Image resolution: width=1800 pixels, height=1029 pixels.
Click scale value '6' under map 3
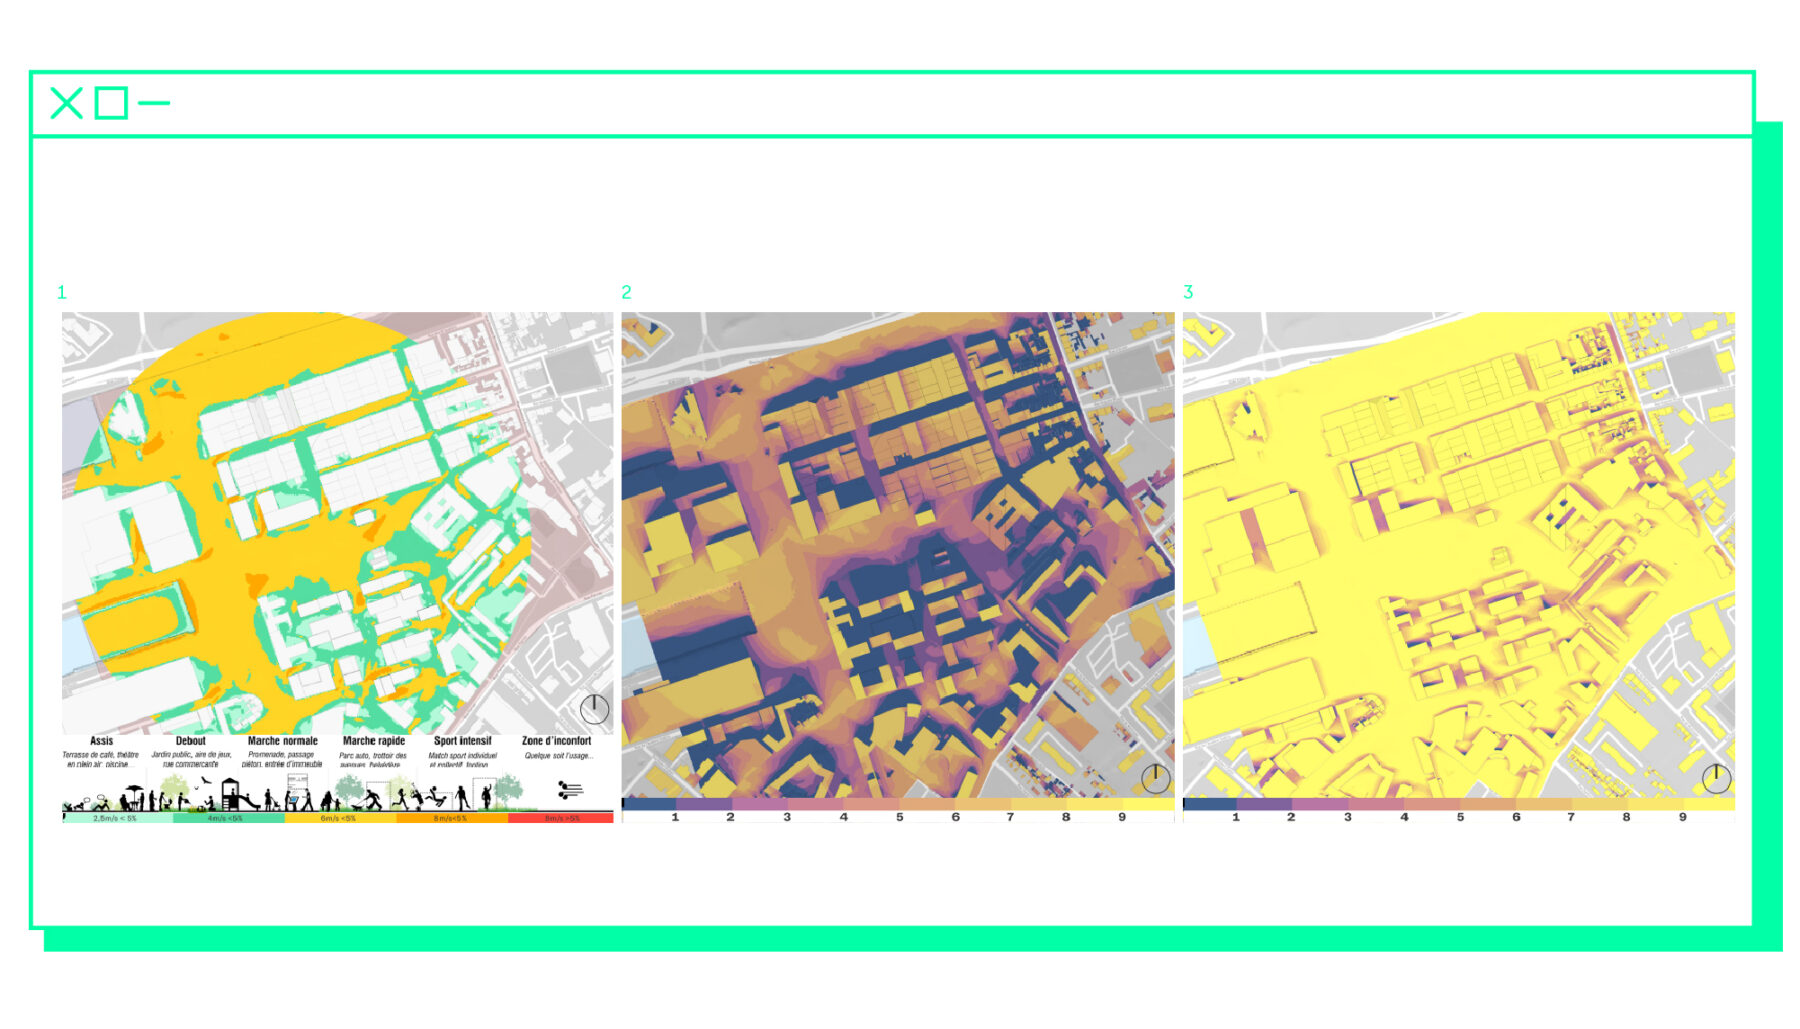point(1516,817)
